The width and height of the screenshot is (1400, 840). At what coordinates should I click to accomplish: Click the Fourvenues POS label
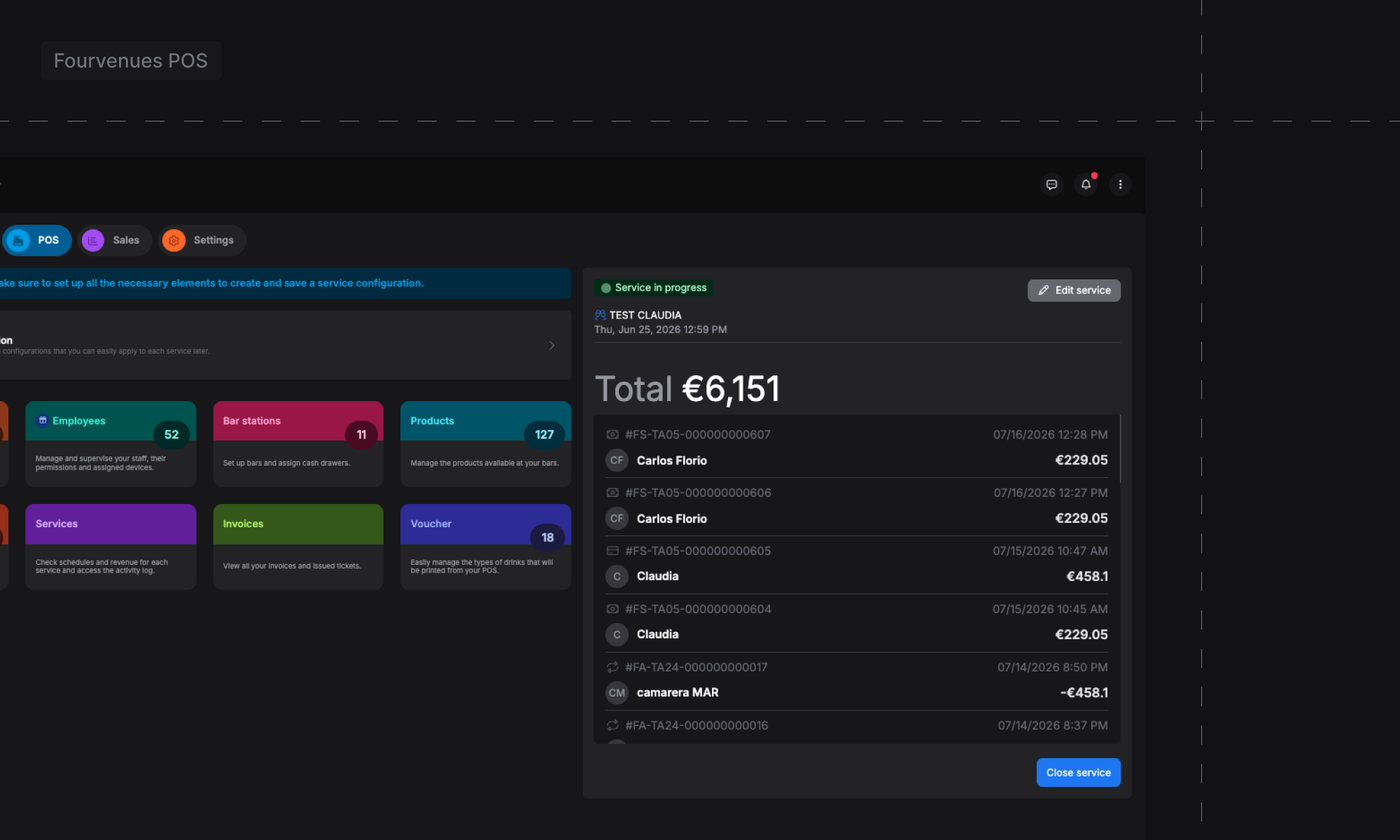(x=131, y=61)
